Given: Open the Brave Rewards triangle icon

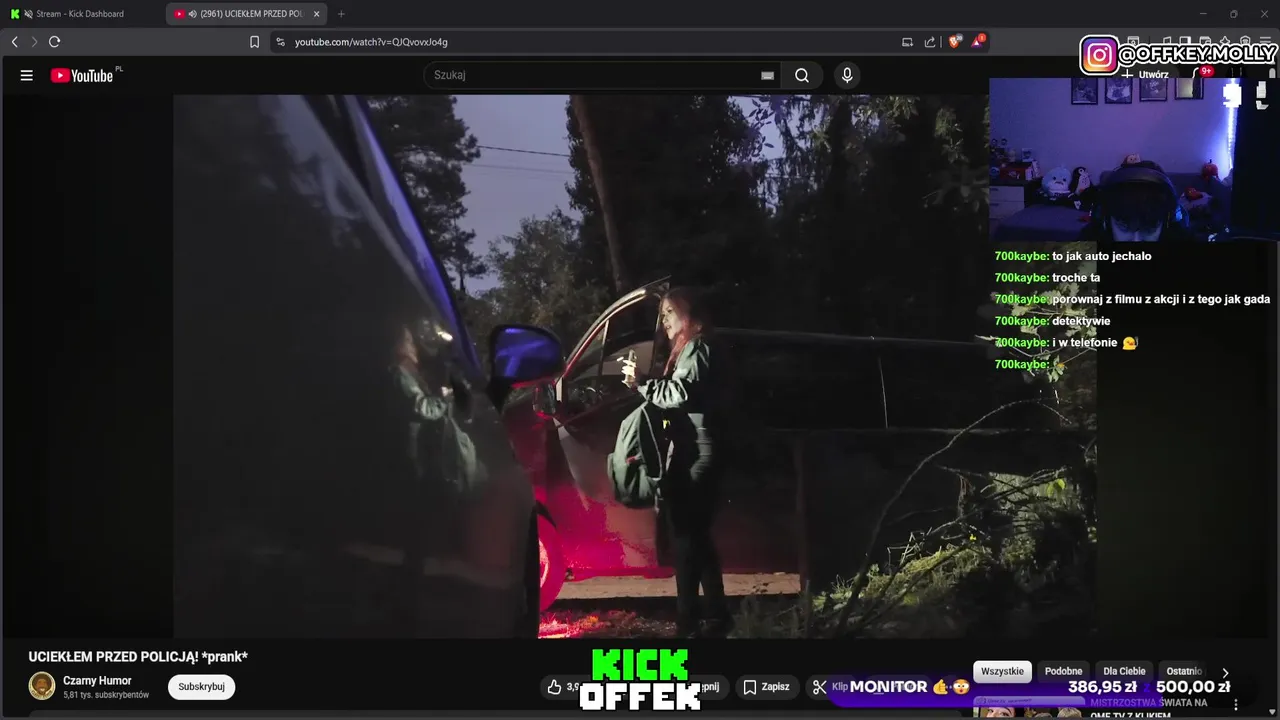Looking at the screenshot, I should (978, 41).
